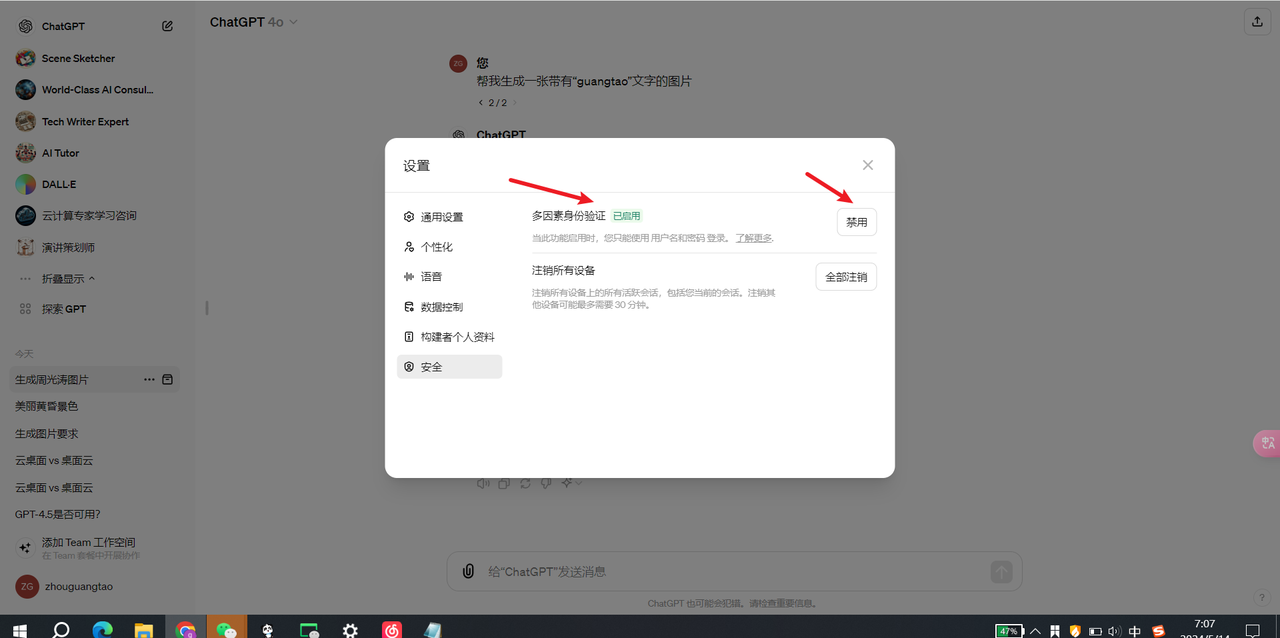Select the 通用设置 tab

coord(449,217)
